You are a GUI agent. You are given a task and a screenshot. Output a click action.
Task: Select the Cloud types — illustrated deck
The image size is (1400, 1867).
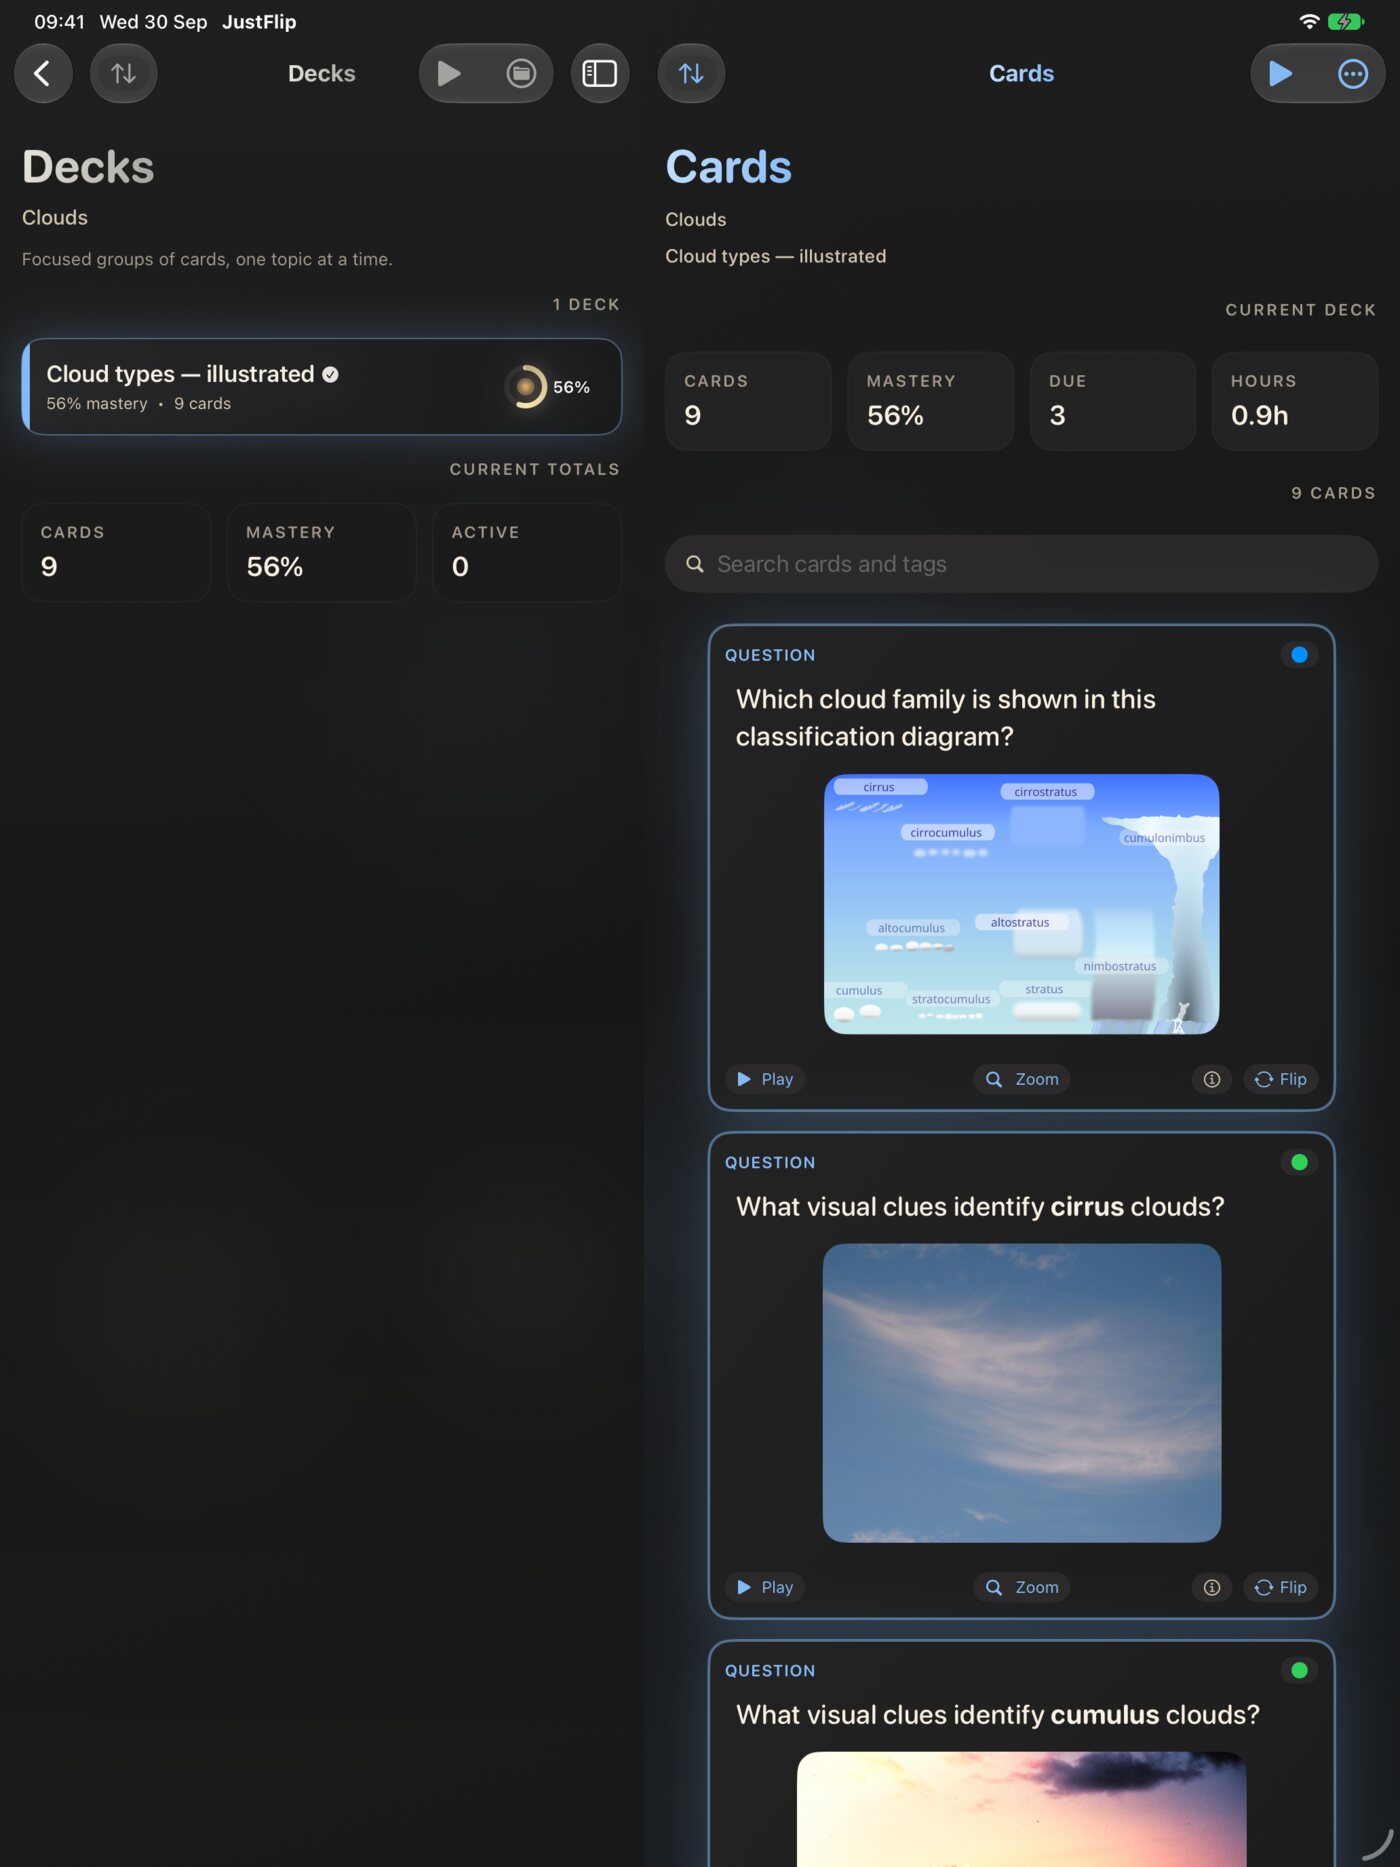point(322,387)
